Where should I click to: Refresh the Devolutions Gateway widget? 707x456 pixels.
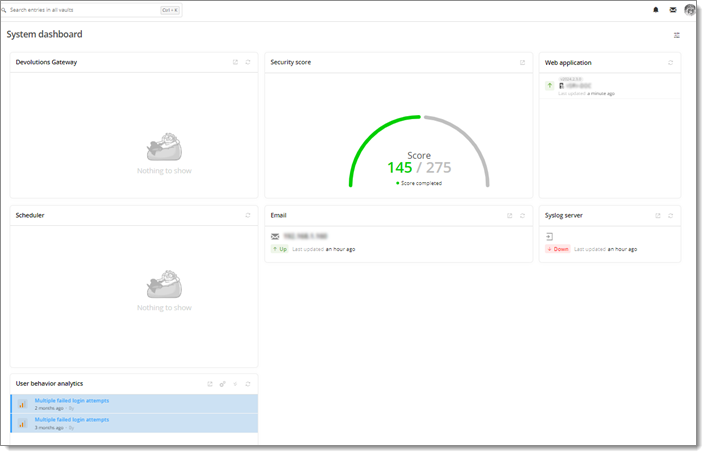click(x=247, y=62)
